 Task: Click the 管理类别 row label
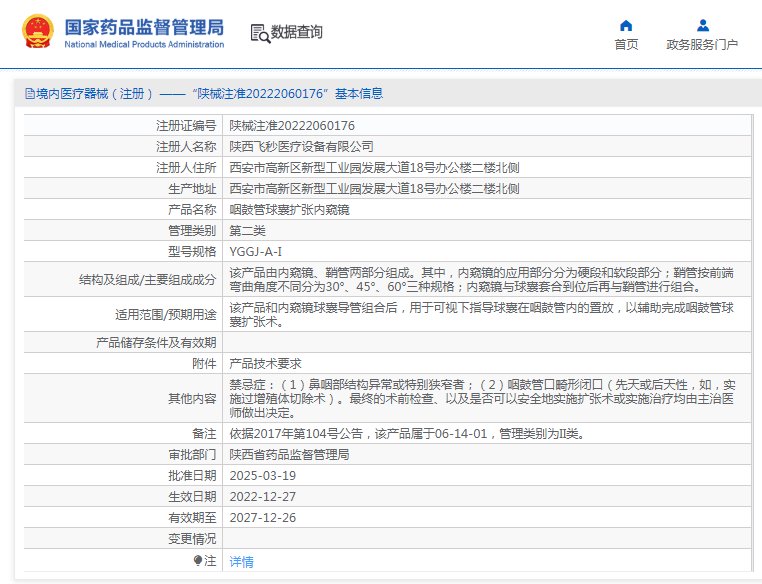point(192,230)
